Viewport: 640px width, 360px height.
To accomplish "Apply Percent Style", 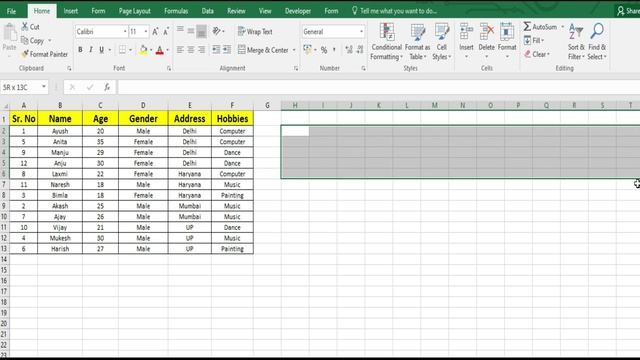I will tap(324, 50).
